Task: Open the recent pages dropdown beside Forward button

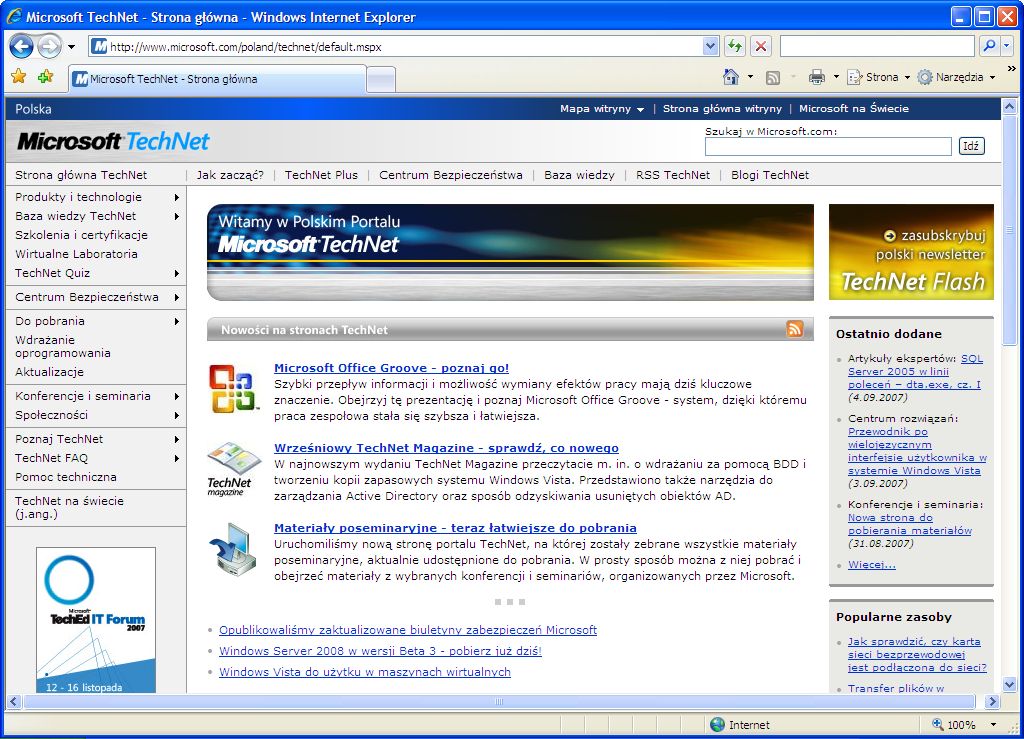Action: [71, 47]
